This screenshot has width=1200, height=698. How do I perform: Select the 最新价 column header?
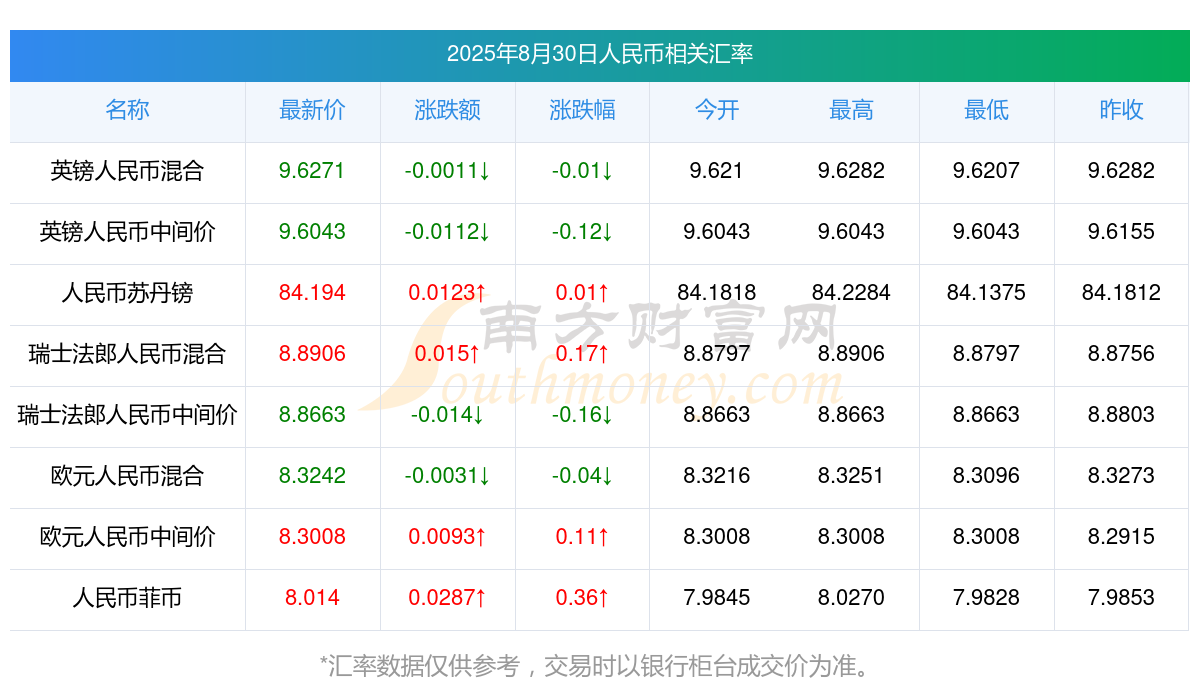(312, 110)
